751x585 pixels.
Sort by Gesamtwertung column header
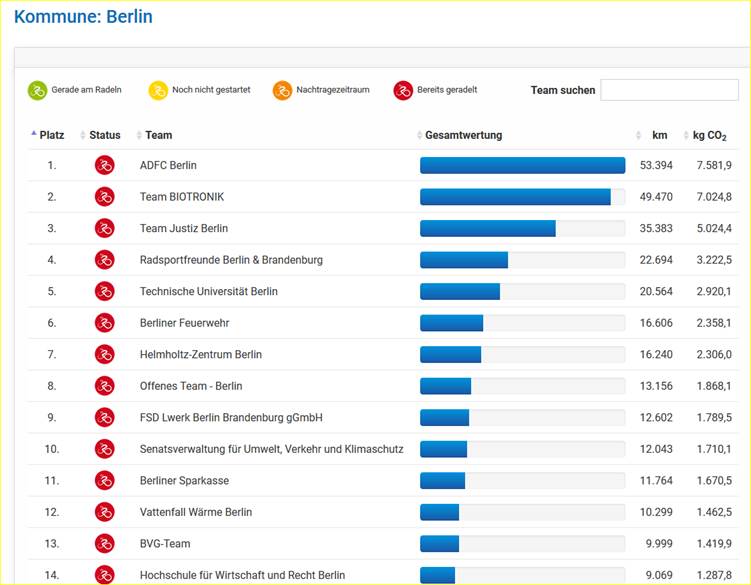463,135
